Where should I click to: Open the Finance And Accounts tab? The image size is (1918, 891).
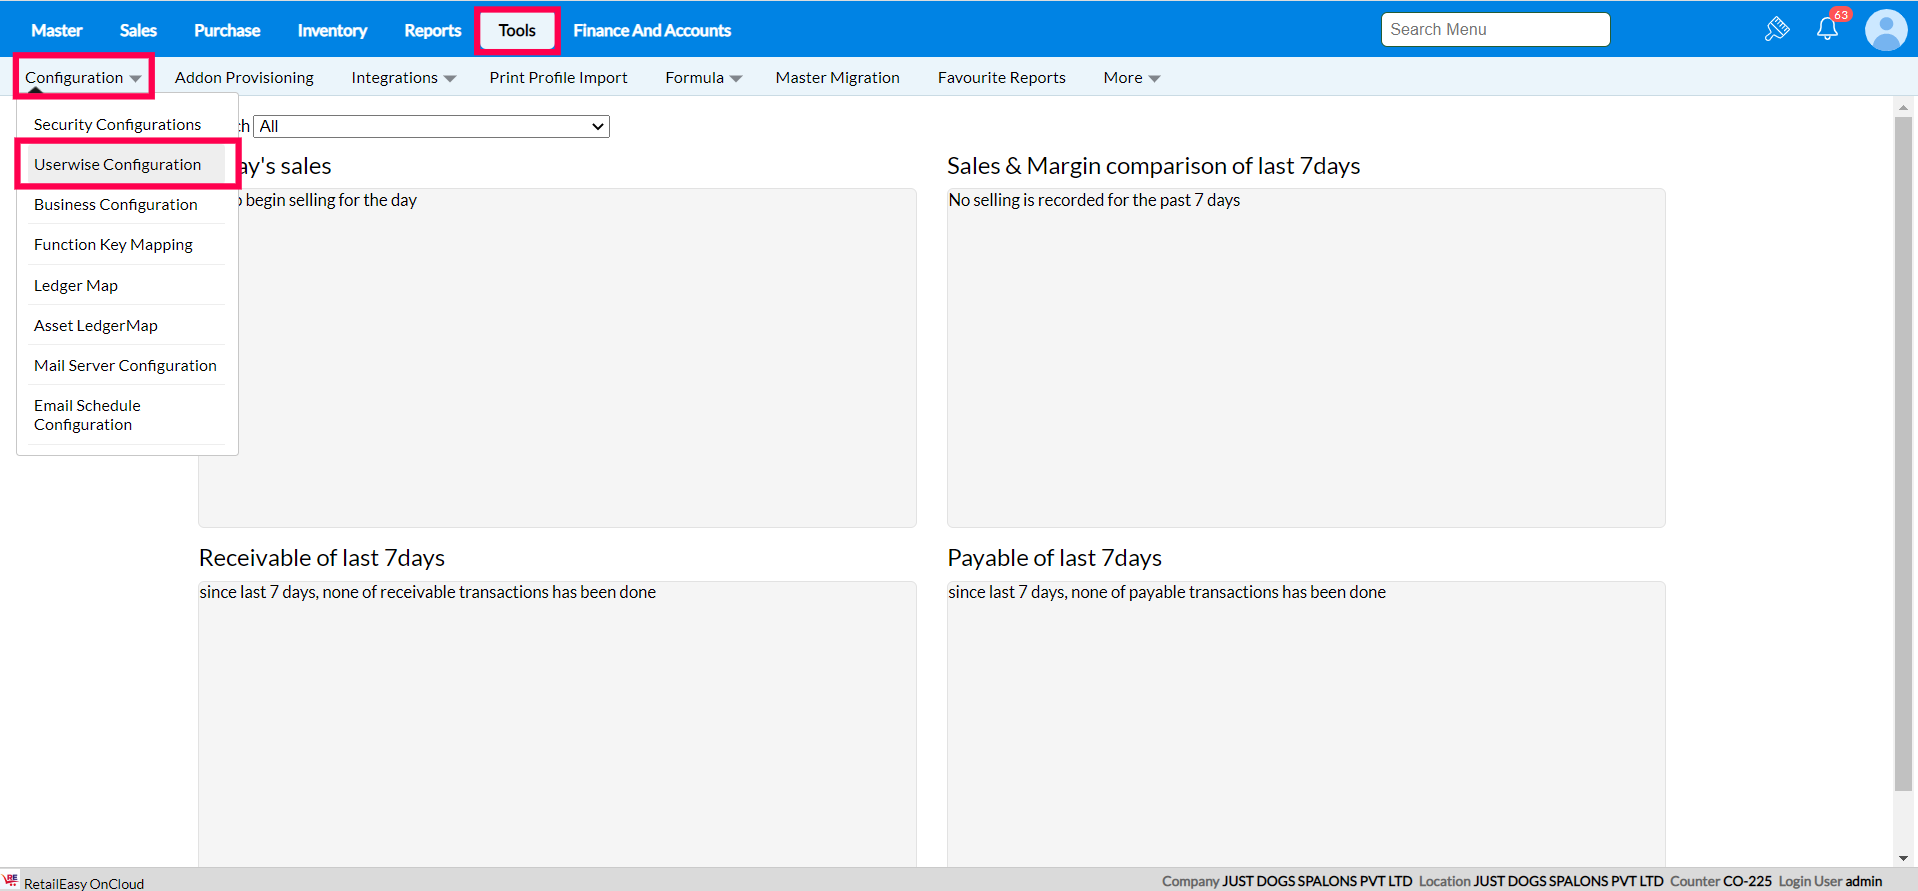click(652, 31)
